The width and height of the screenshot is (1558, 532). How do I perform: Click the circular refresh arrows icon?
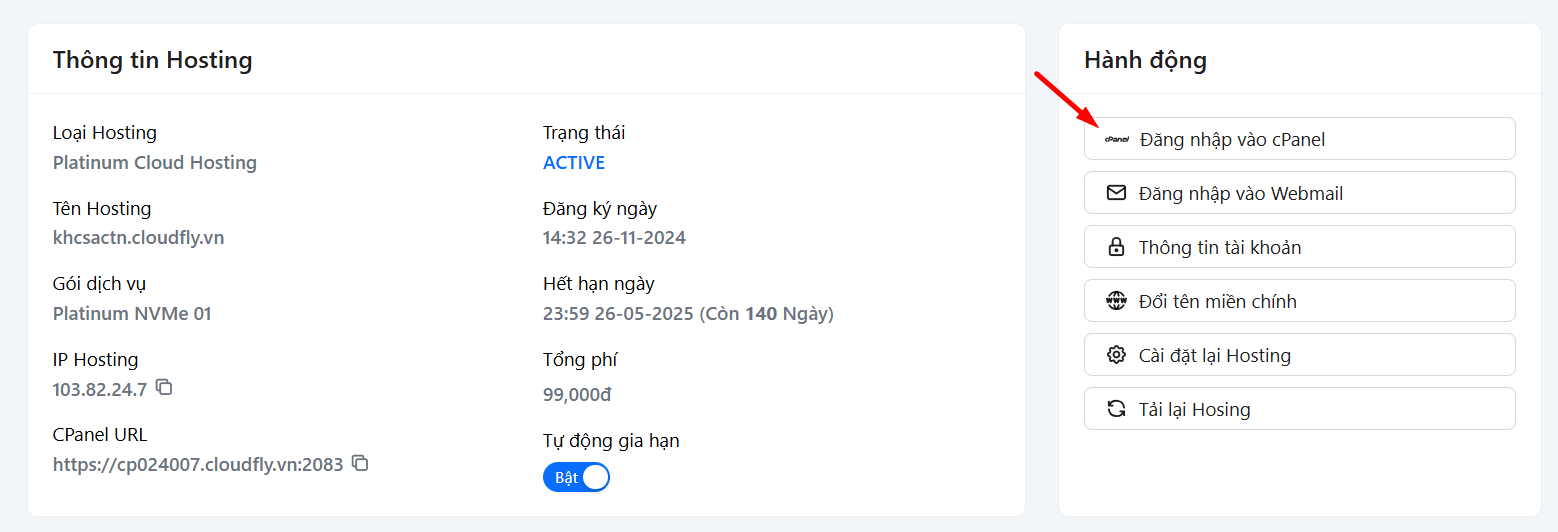pos(1116,409)
